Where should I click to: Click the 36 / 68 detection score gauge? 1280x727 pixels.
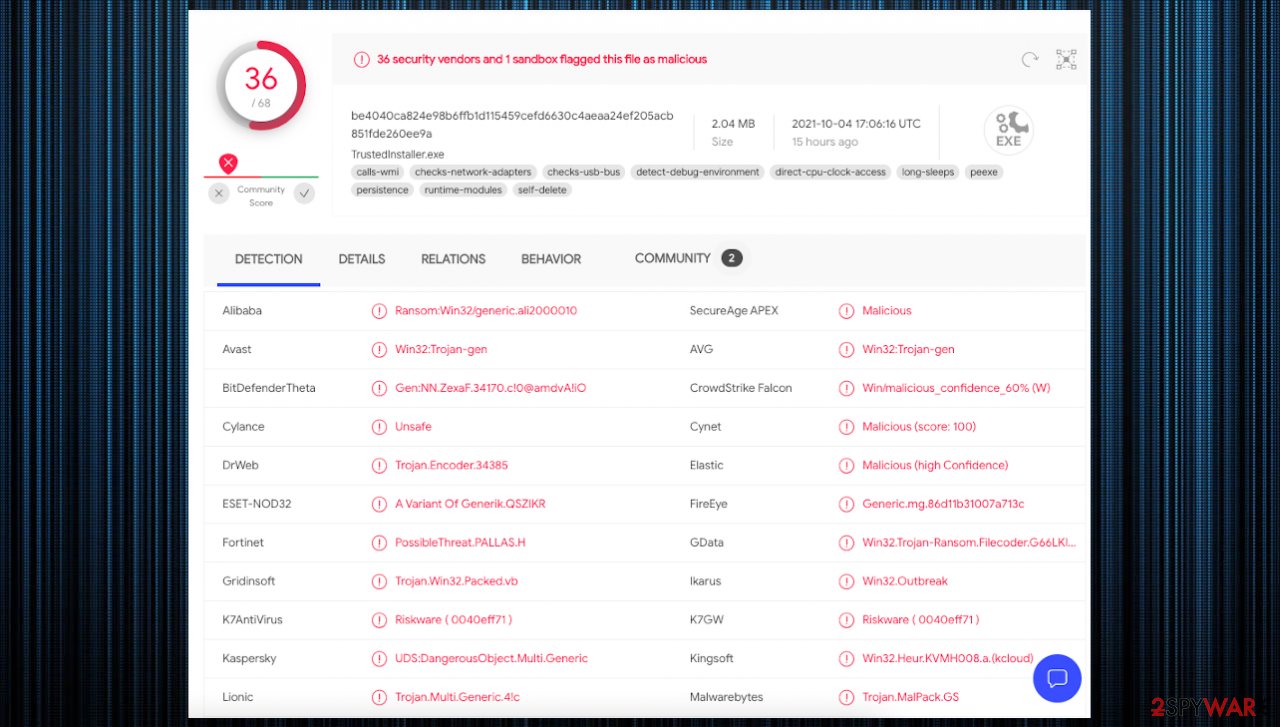[x=261, y=85]
